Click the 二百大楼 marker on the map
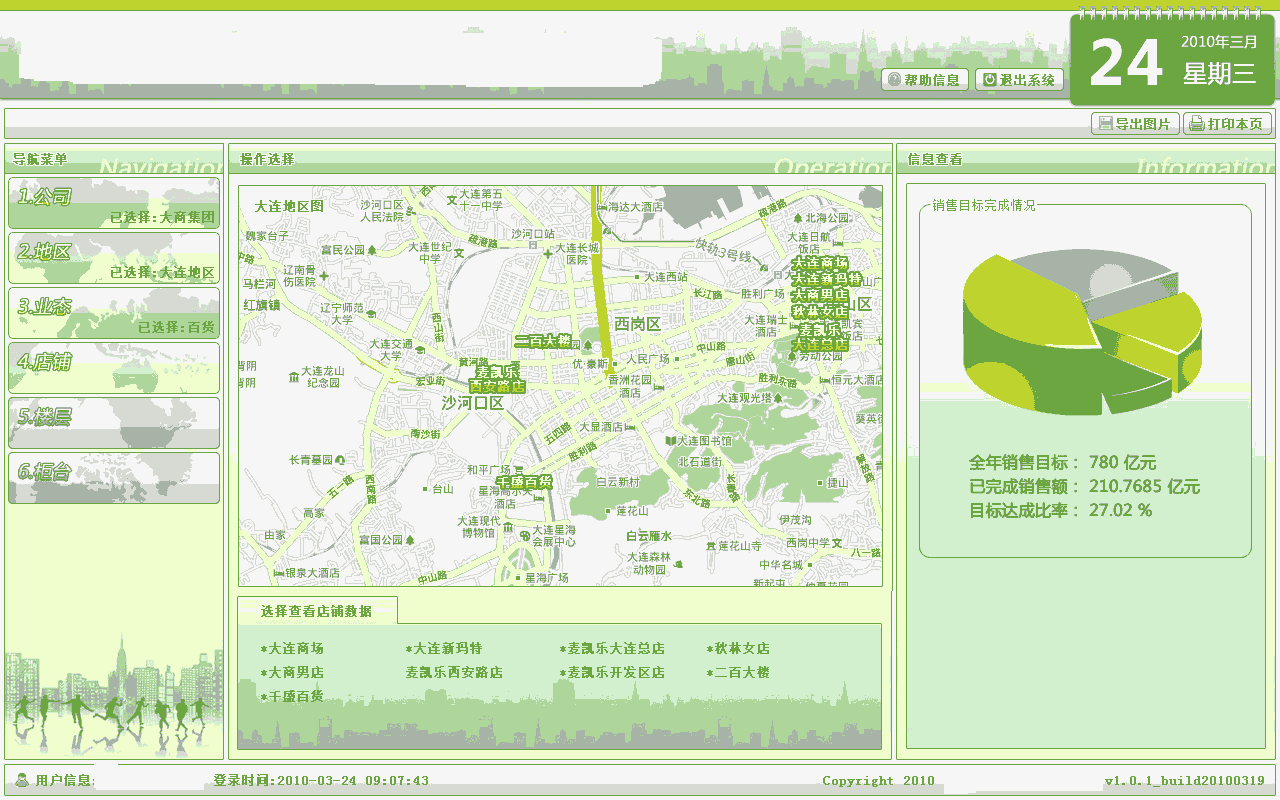Image resolution: width=1280 pixels, height=800 pixels. click(x=543, y=341)
